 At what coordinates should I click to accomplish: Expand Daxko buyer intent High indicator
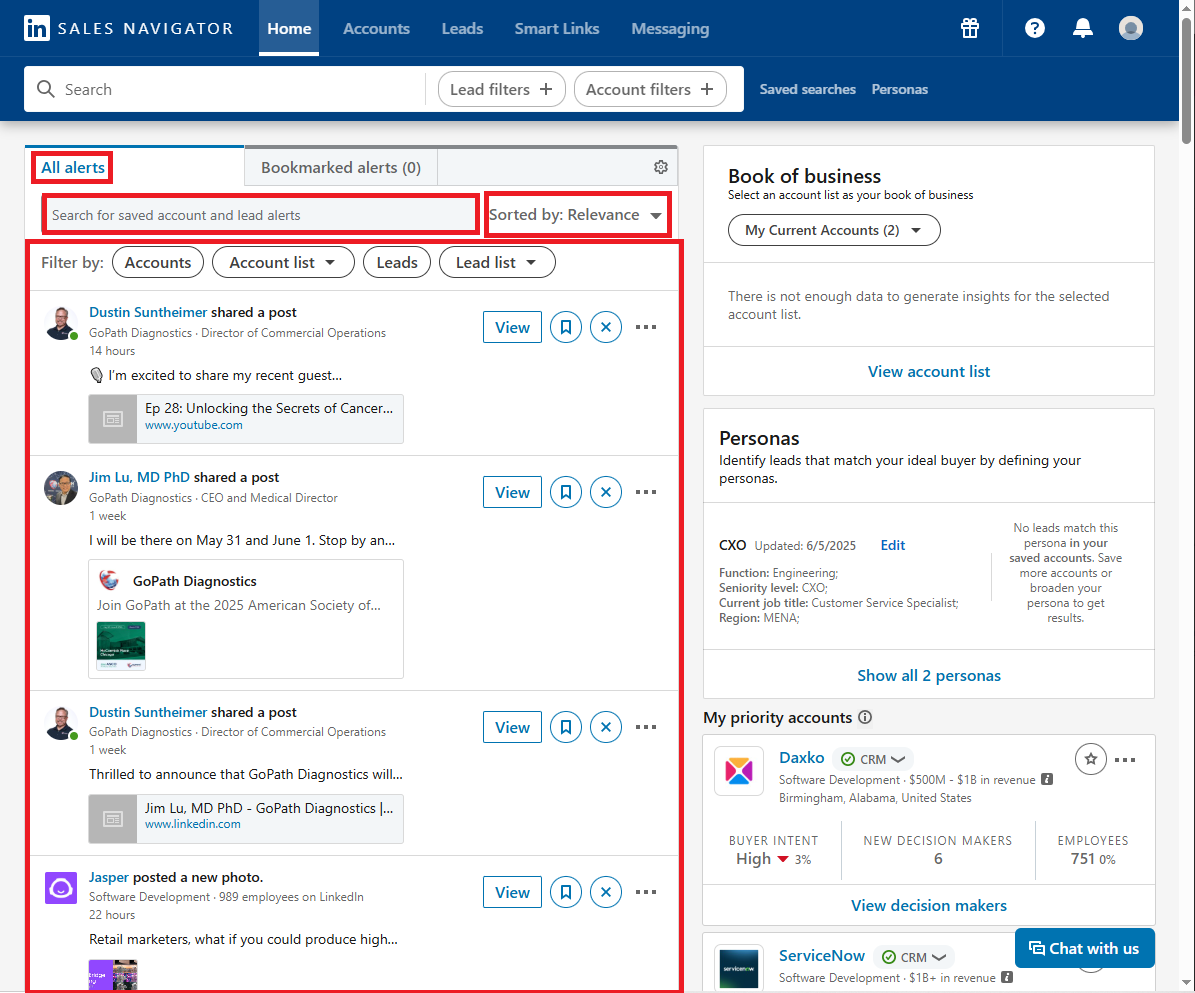[773, 859]
